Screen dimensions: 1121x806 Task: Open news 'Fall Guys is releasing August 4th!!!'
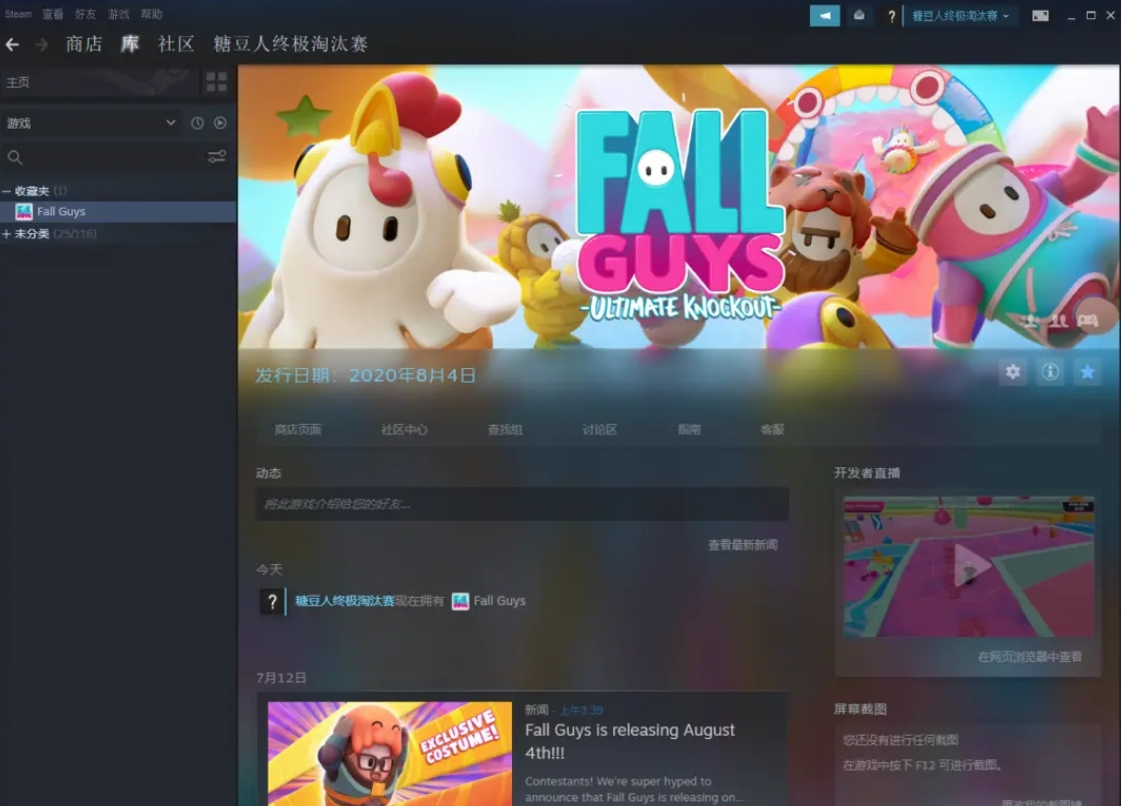pyautogui.click(x=629, y=741)
